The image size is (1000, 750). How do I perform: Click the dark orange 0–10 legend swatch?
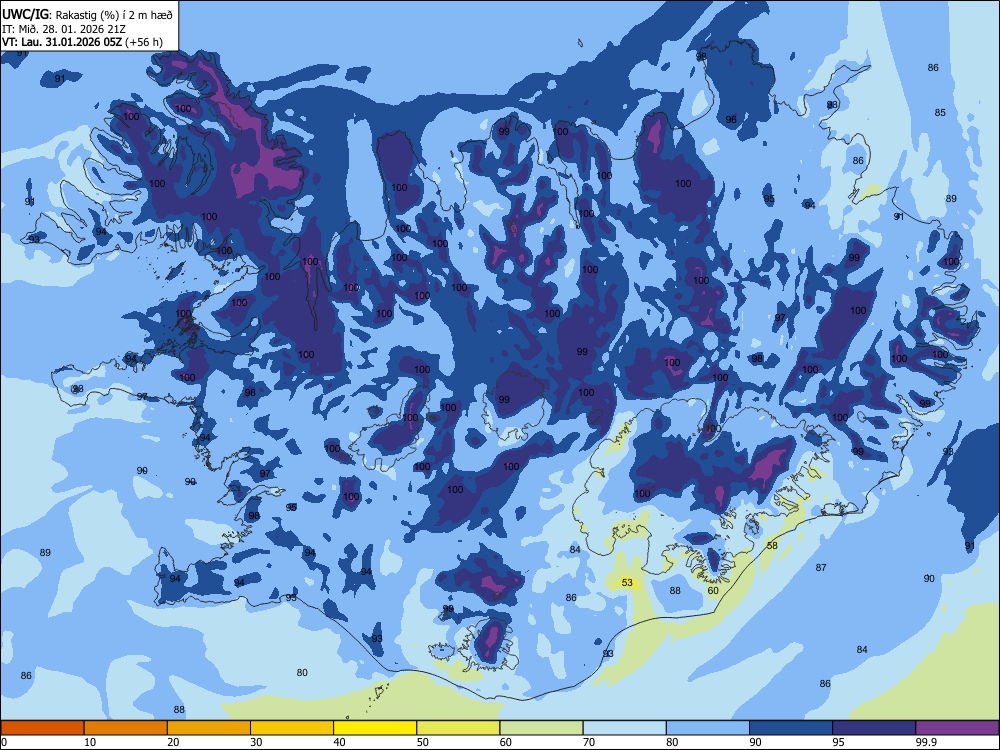(x=42, y=728)
